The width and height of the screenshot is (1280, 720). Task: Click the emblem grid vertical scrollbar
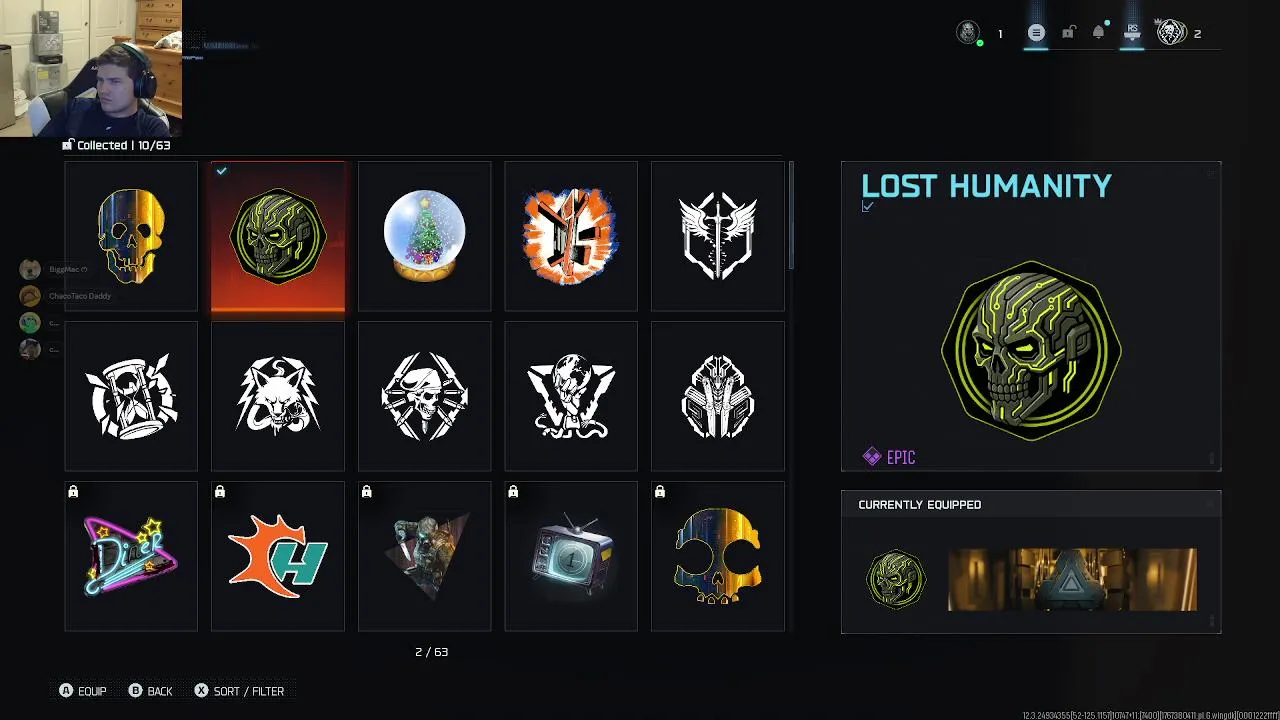coord(791,215)
